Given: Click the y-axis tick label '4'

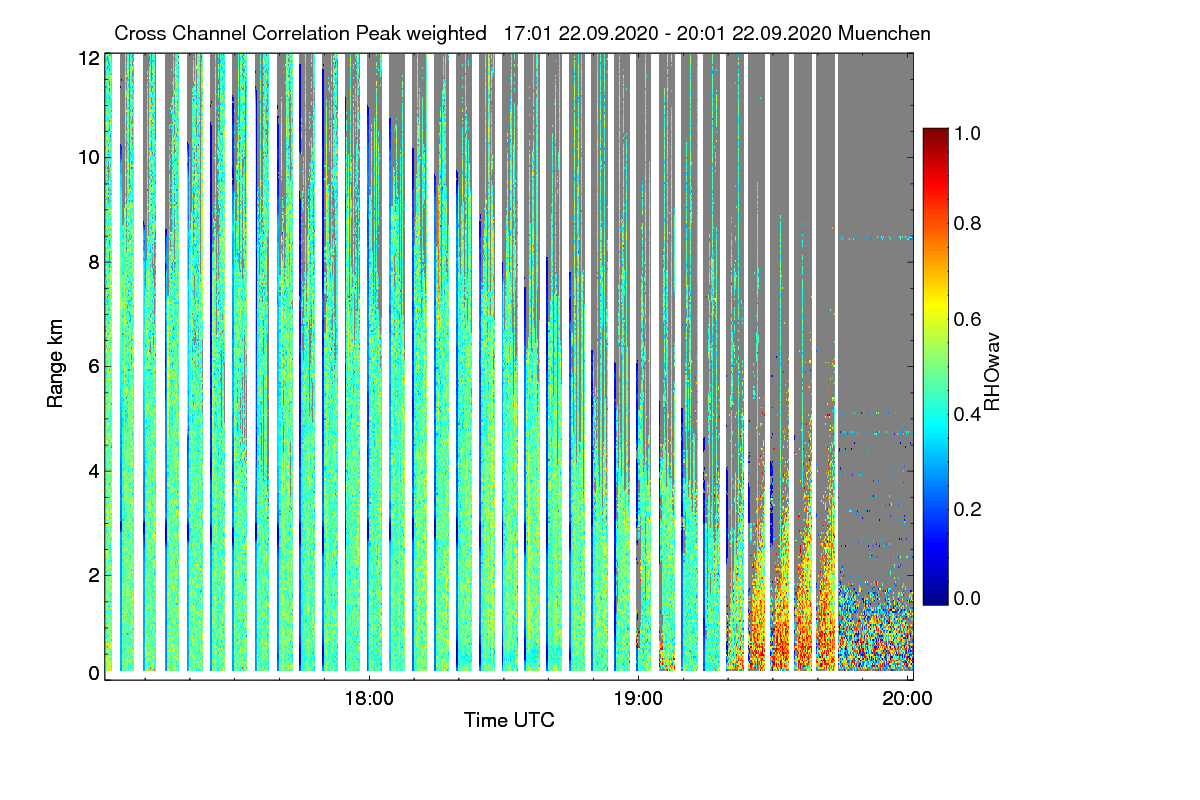Looking at the screenshot, I should click(x=93, y=470).
